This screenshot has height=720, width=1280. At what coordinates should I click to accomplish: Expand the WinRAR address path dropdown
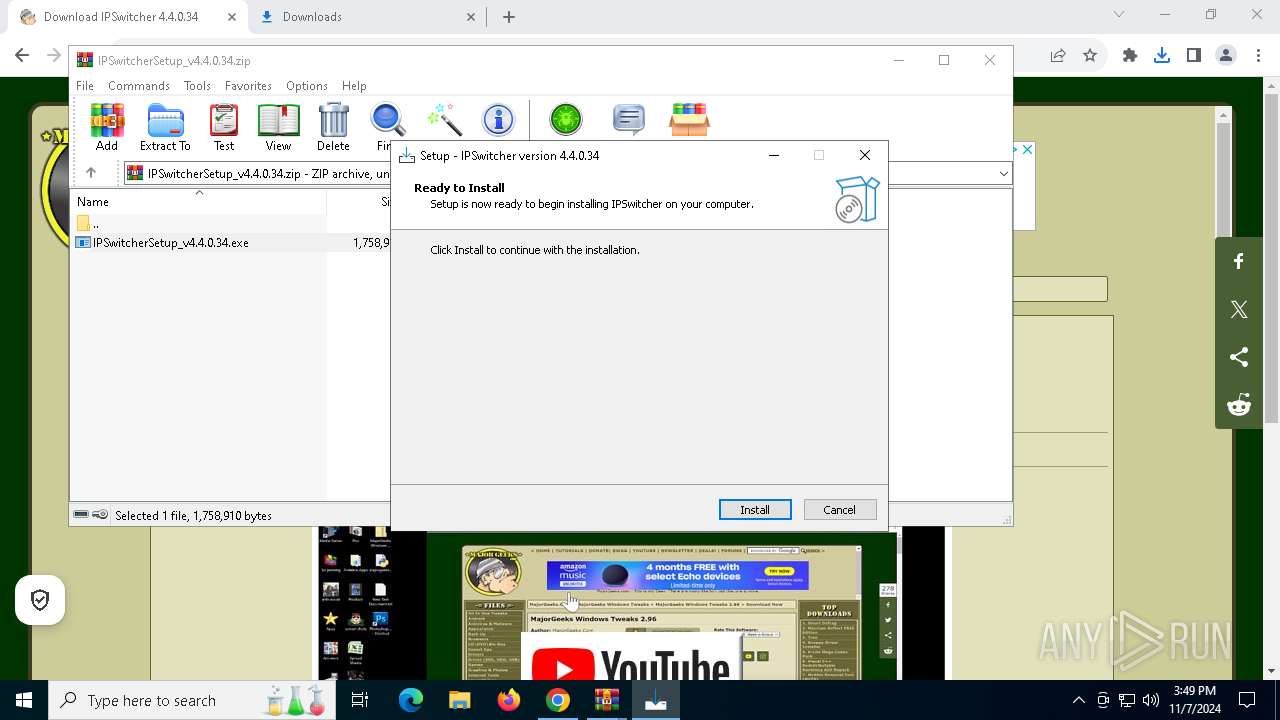pyautogui.click(x=1003, y=174)
